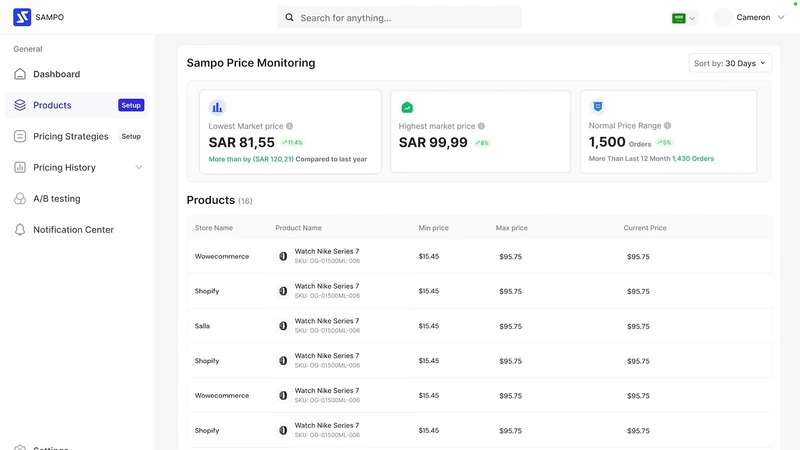Click the Lowest Market price bar chart icon
The image size is (800, 450).
pyautogui.click(x=217, y=107)
